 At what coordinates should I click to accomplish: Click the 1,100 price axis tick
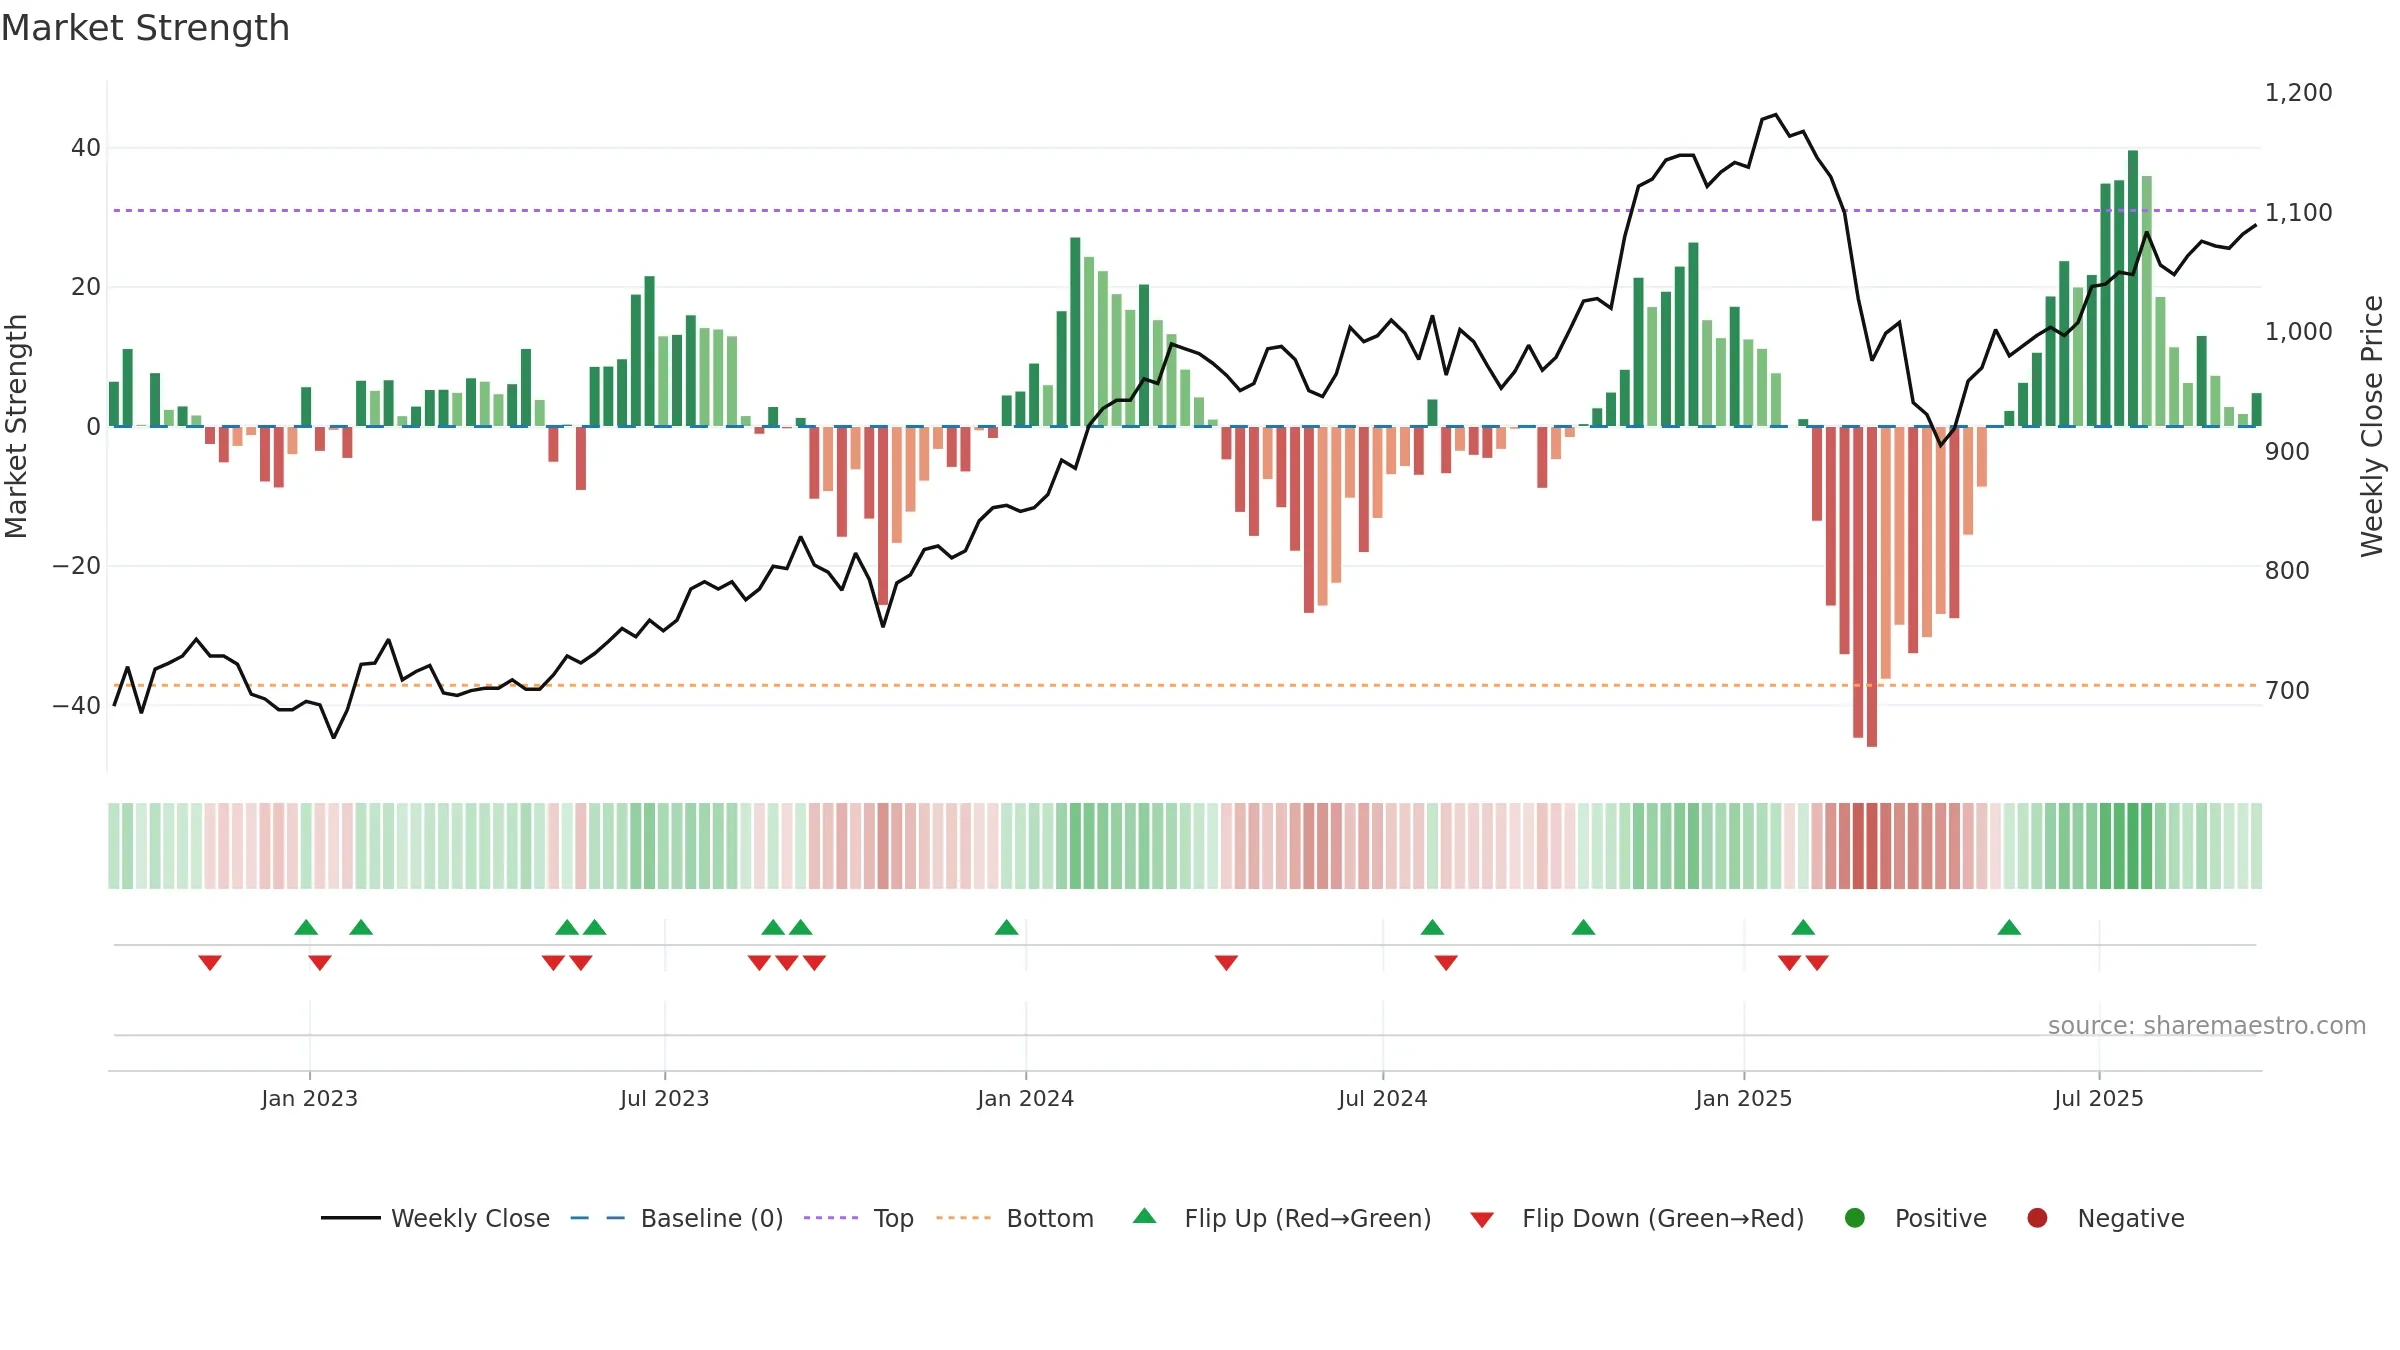coord(2298,213)
